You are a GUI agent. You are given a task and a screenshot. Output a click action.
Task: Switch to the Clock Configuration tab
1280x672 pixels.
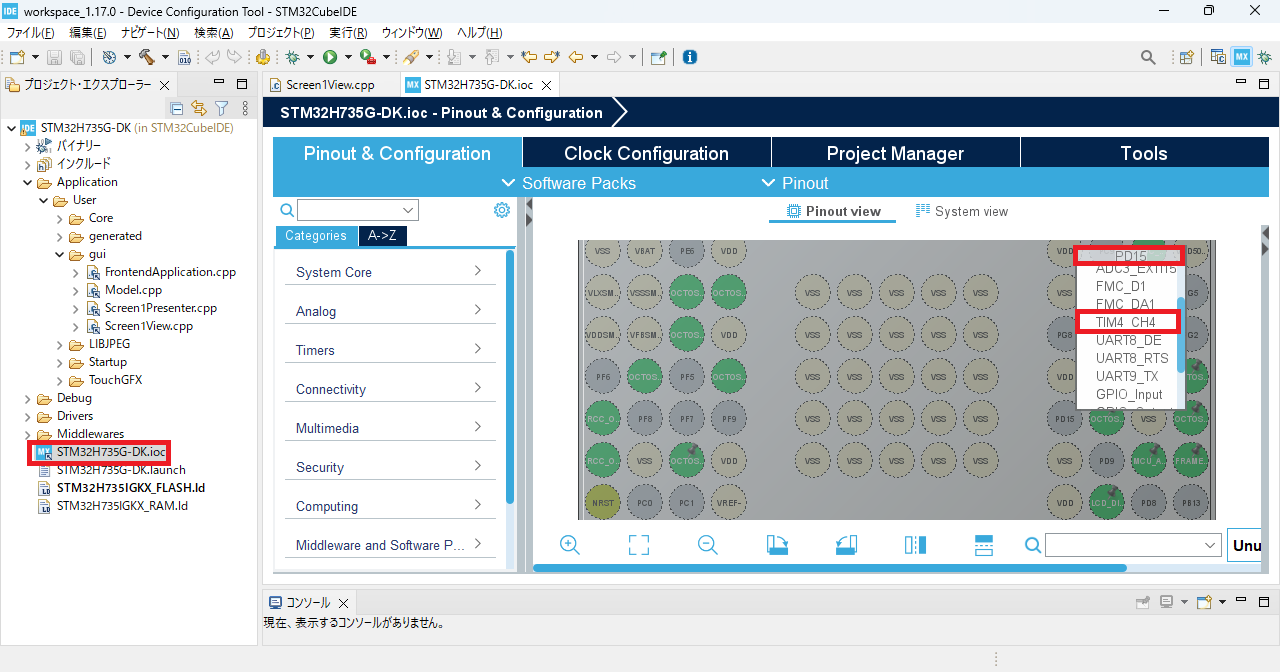coord(646,153)
